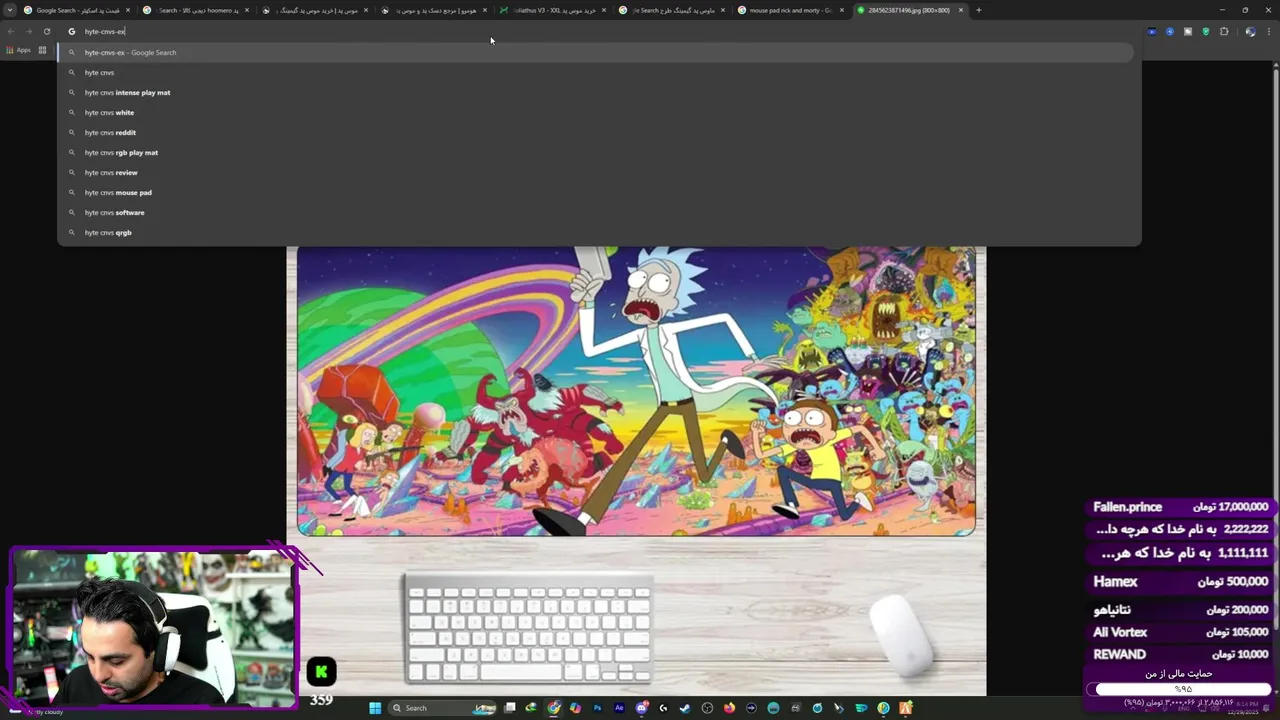This screenshot has width=1280, height=720.
Task: Open OBS Studio from the taskbar
Action: click(x=707, y=708)
